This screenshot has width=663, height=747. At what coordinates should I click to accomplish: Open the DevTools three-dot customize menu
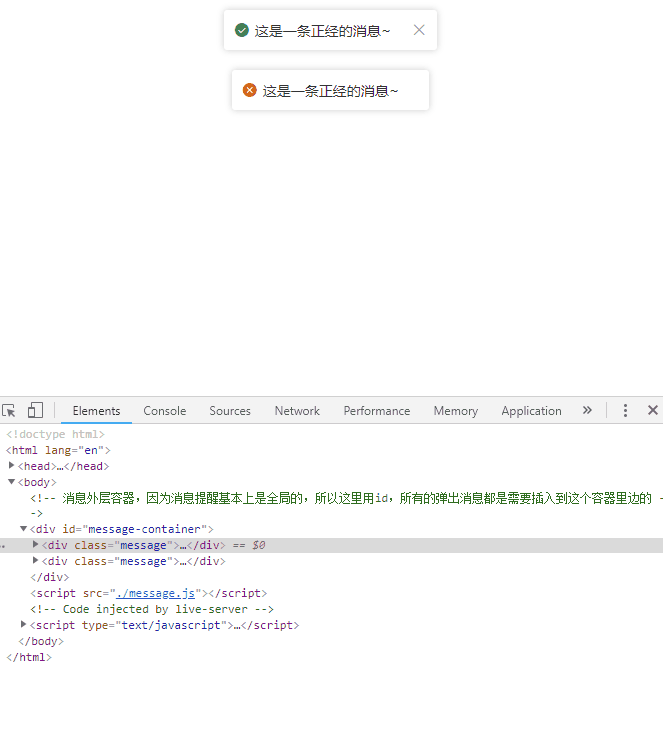[x=625, y=410]
